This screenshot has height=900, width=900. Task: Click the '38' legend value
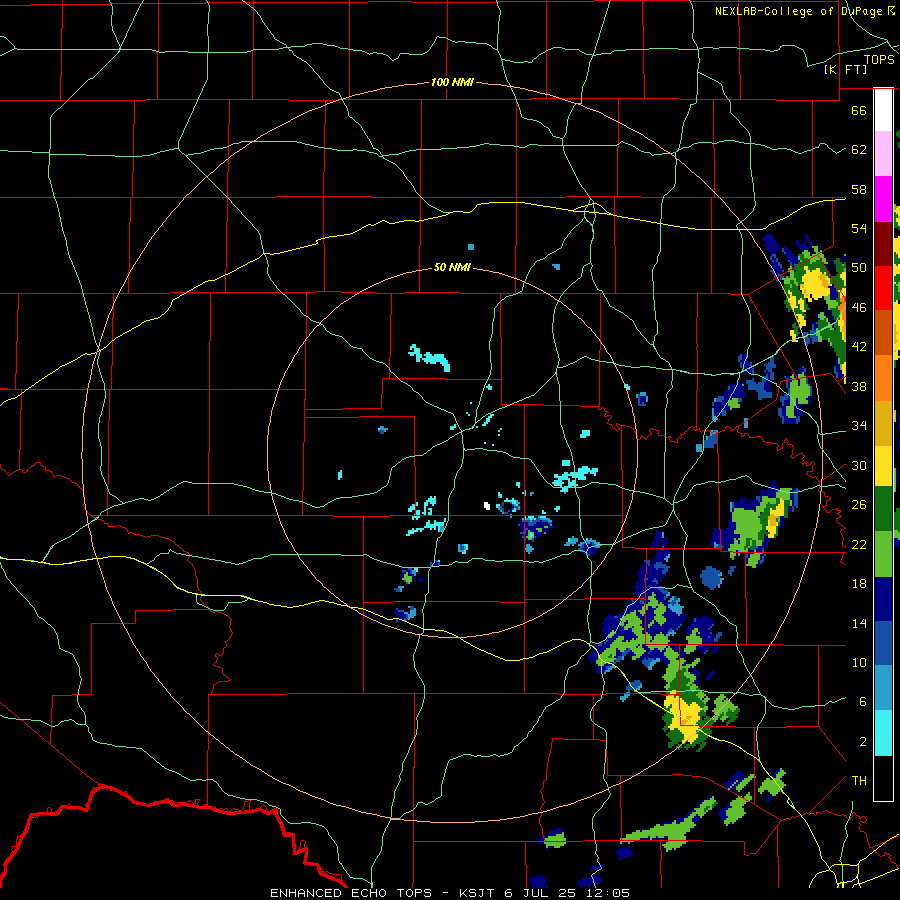coord(859,386)
